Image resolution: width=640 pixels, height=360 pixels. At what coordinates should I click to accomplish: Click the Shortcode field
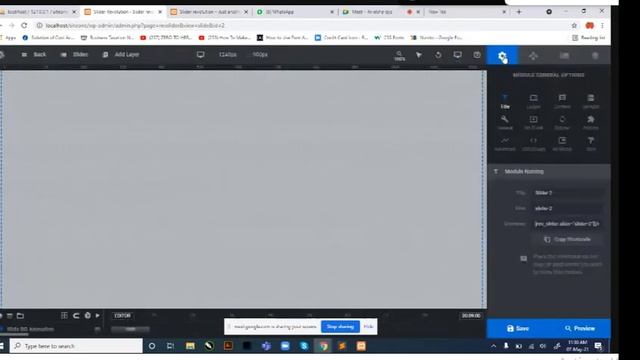click(567, 224)
